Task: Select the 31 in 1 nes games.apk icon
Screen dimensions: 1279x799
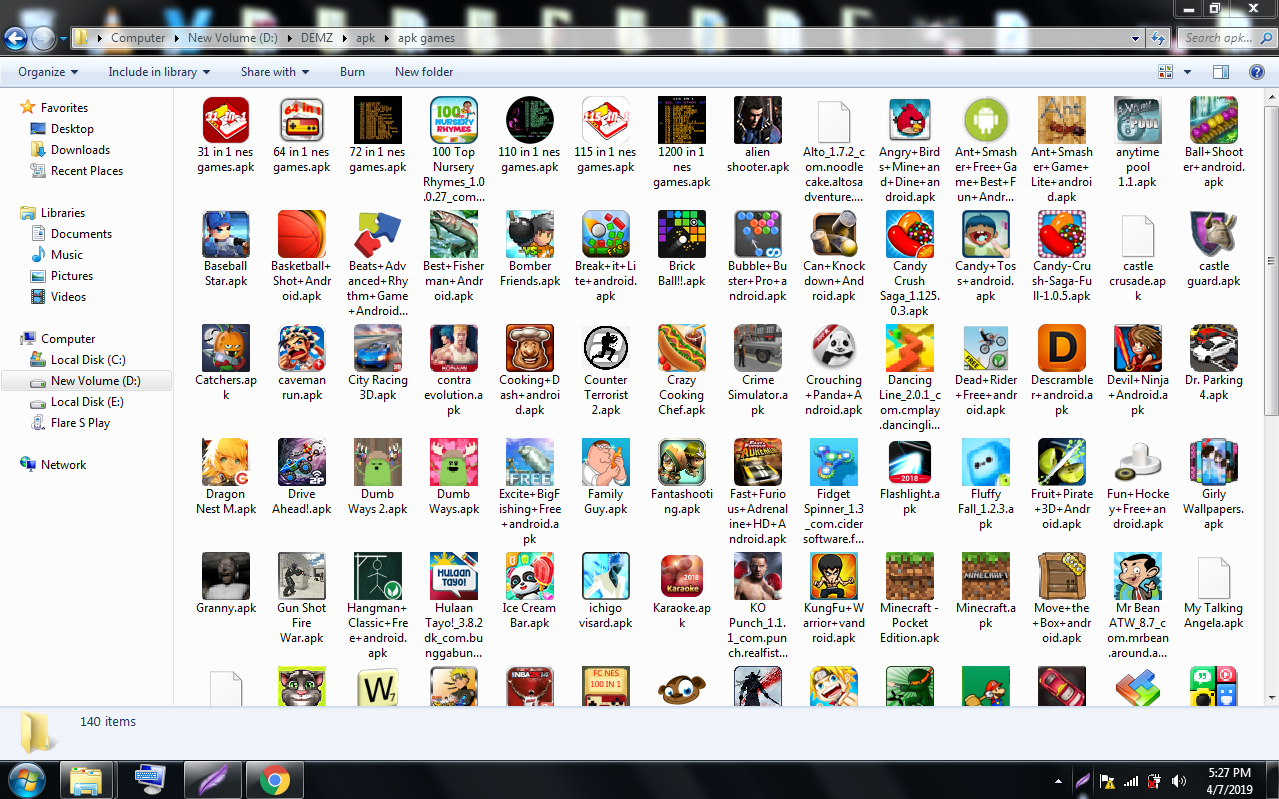Action: pyautogui.click(x=225, y=120)
